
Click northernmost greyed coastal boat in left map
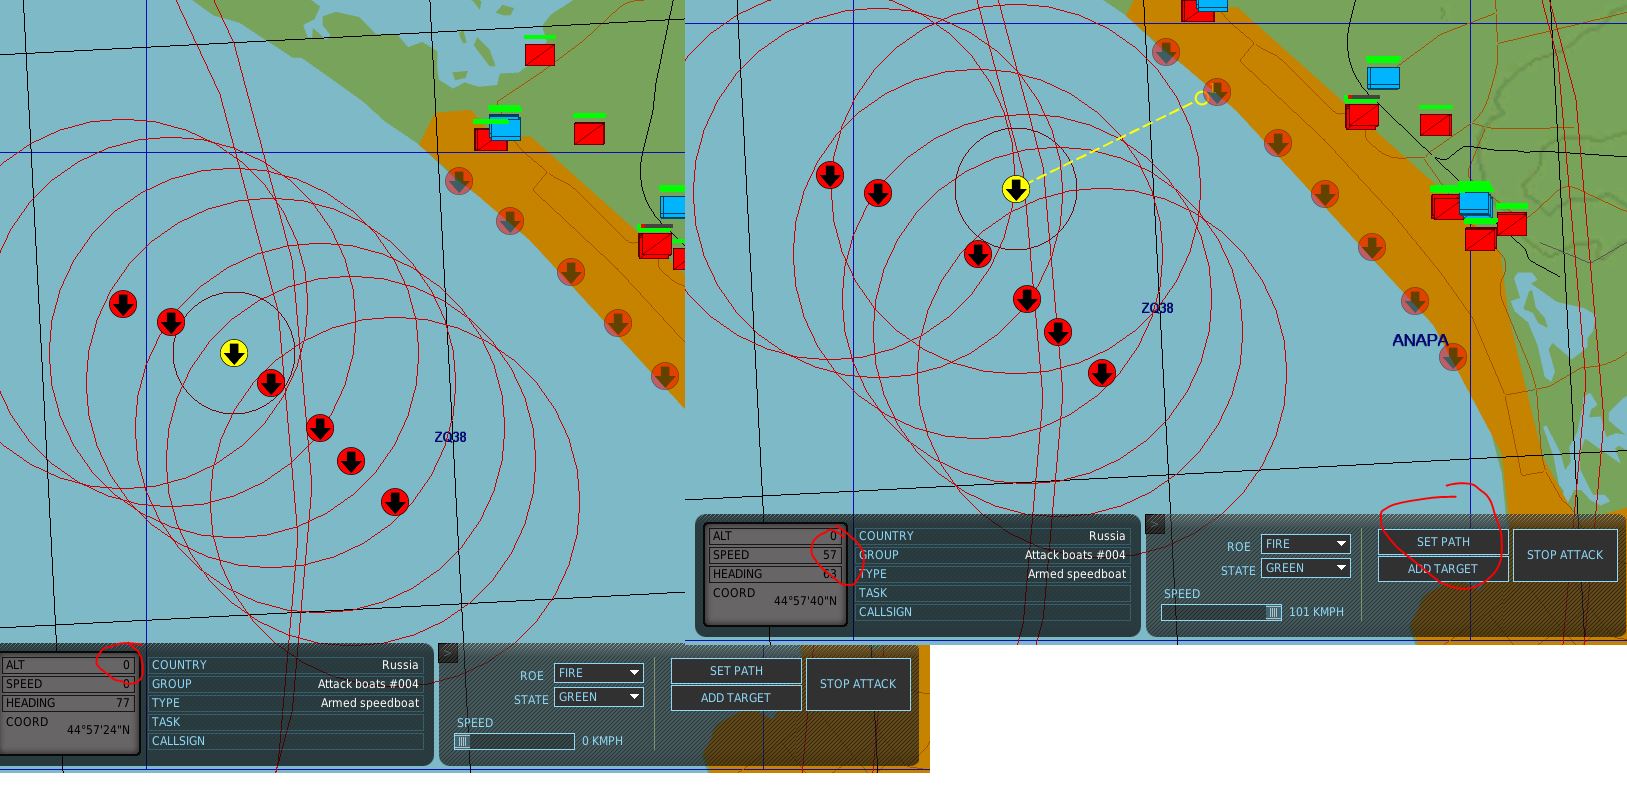pyautogui.click(x=459, y=181)
